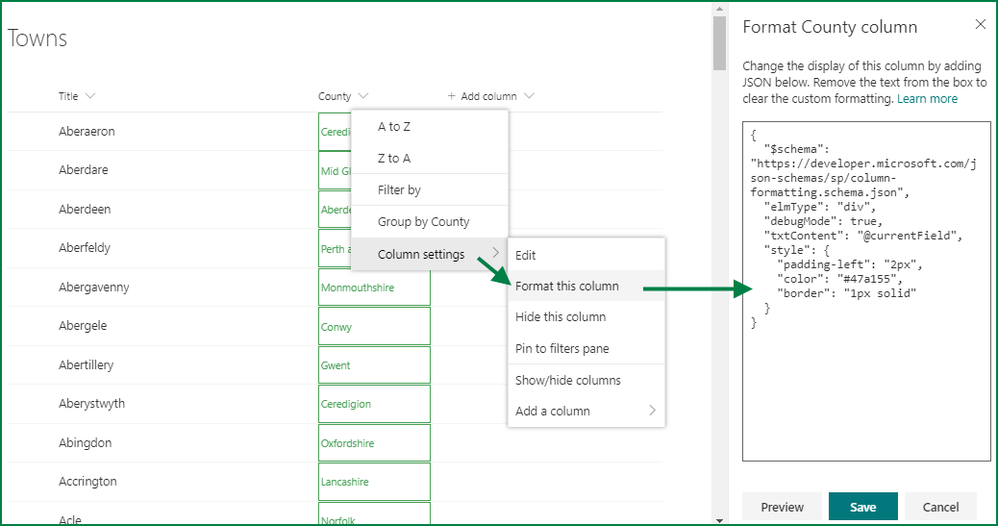Expand the Add column header chevron
This screenshot has height=526, width=998.
coord(529,97)
